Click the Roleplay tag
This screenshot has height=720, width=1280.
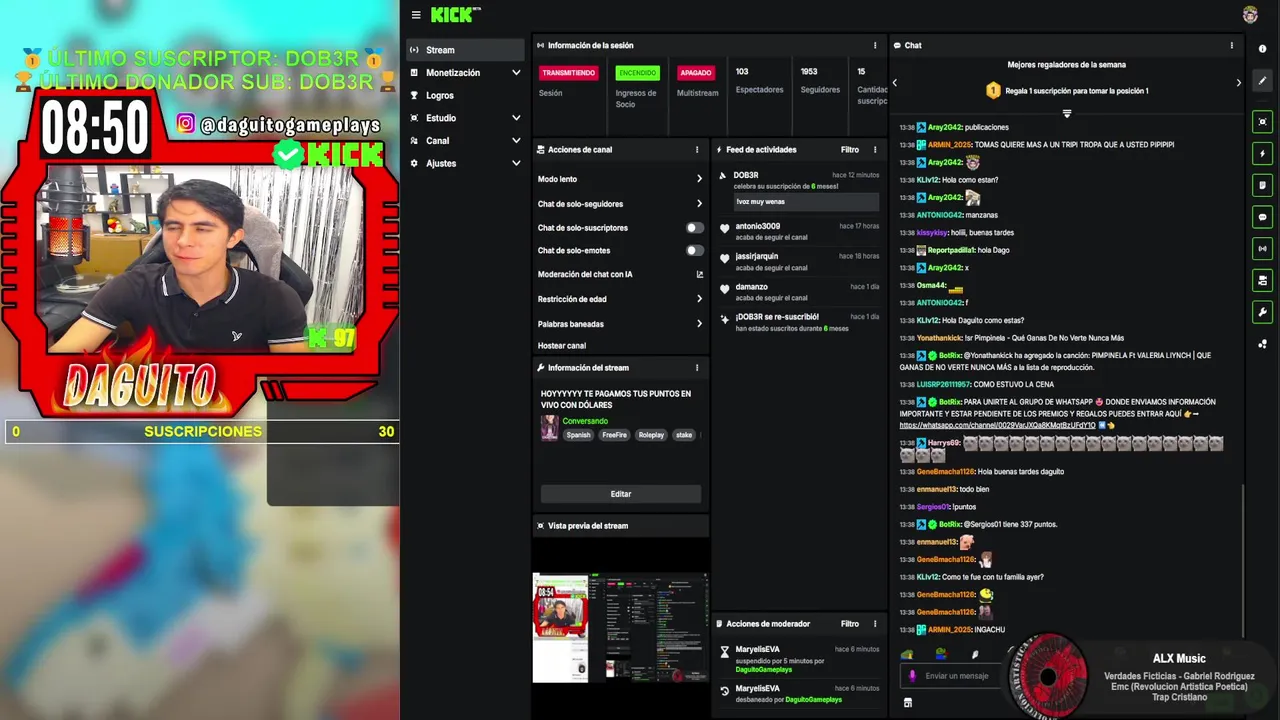[x=651, y=435]
